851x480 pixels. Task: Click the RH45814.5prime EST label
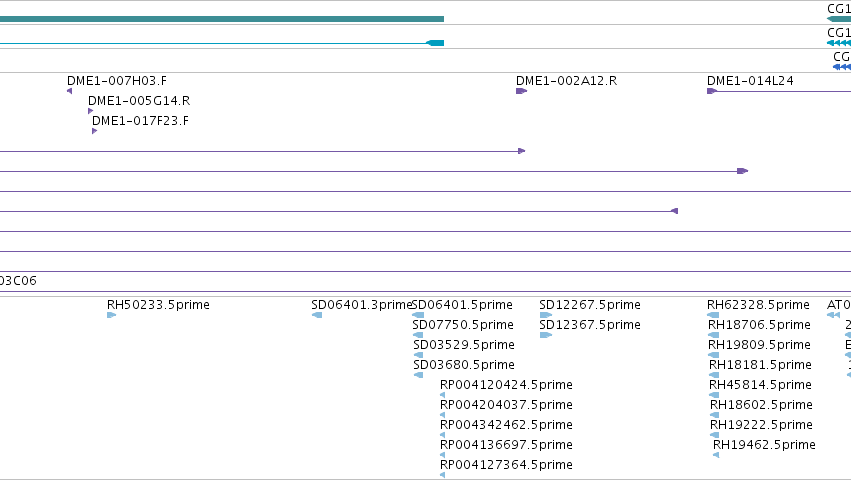(760, 385)
